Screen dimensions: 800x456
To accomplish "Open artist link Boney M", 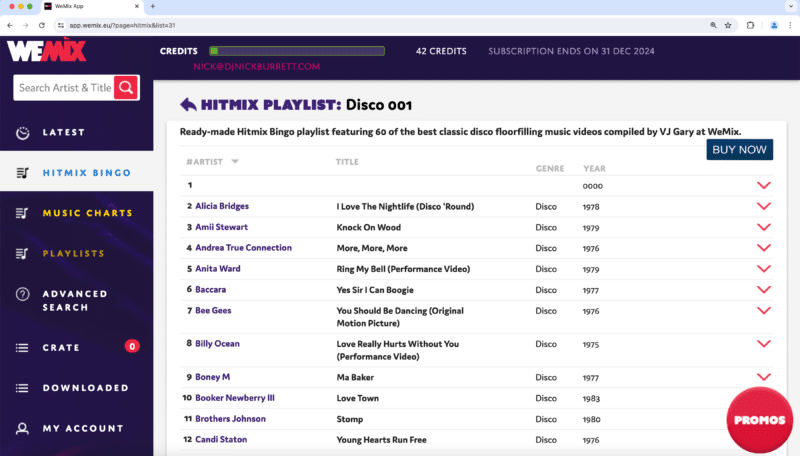I will pyautogui.click(x=213, y=377).
